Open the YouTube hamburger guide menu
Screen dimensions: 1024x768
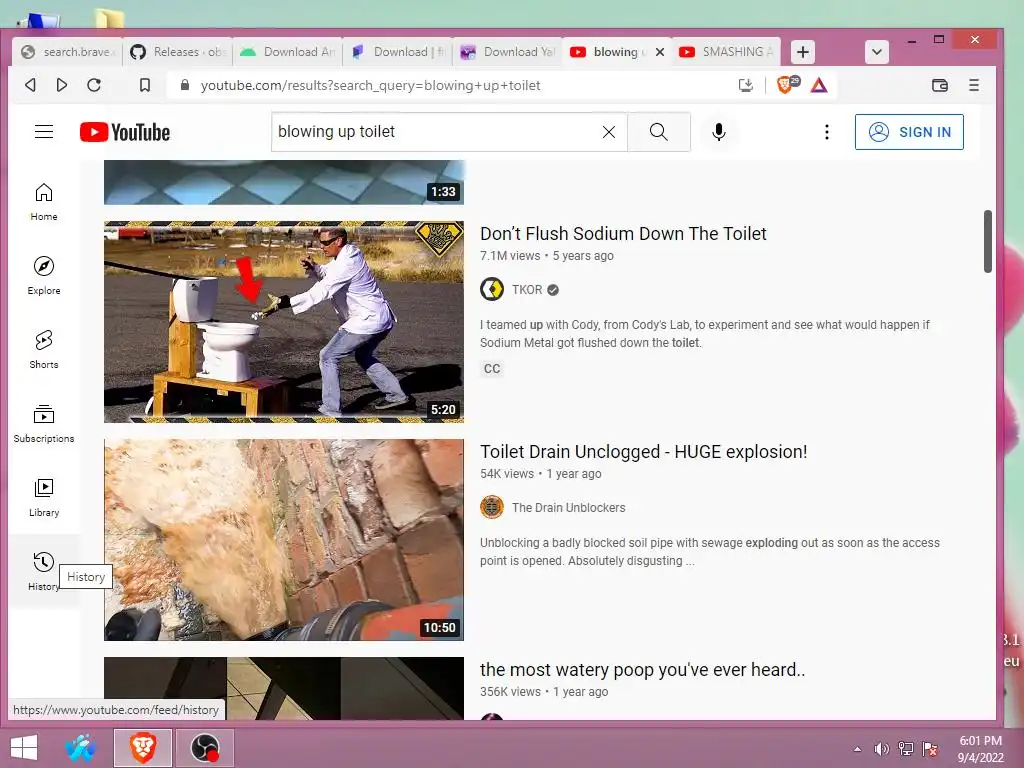44,132
